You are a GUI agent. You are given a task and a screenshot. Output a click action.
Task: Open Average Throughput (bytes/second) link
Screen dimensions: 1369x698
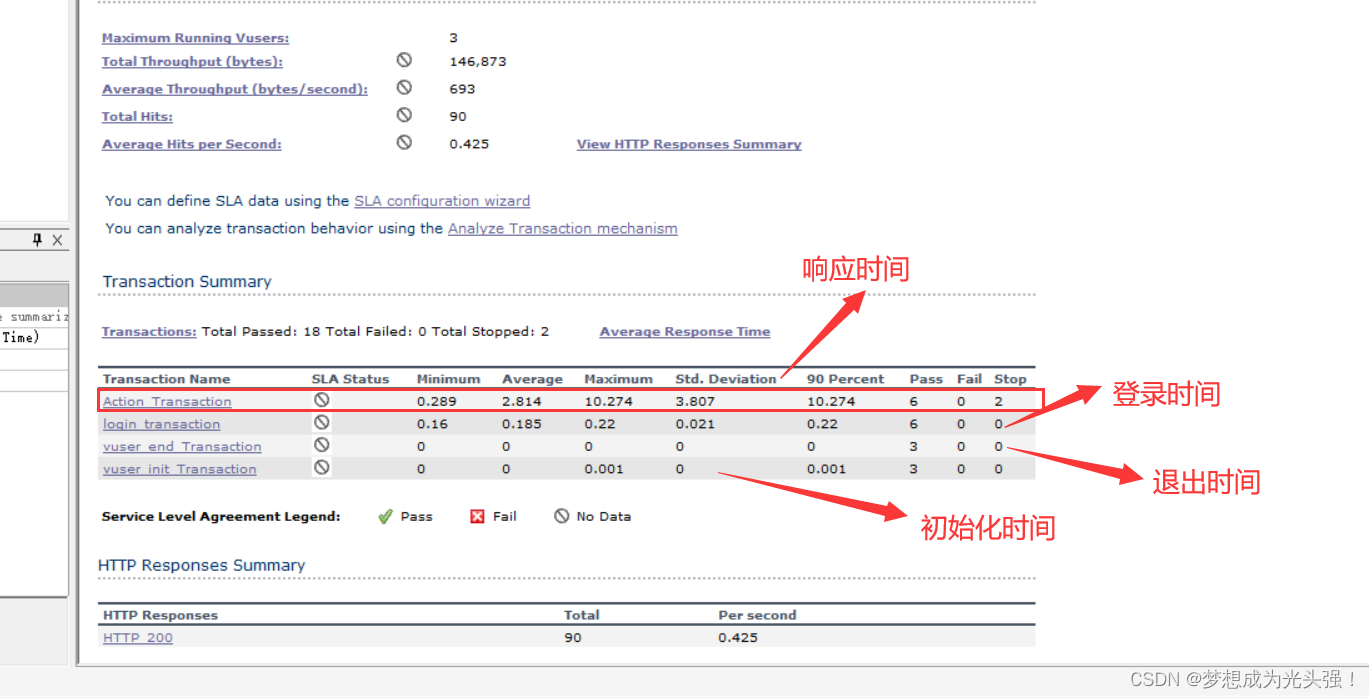click(x=235, y=89)
